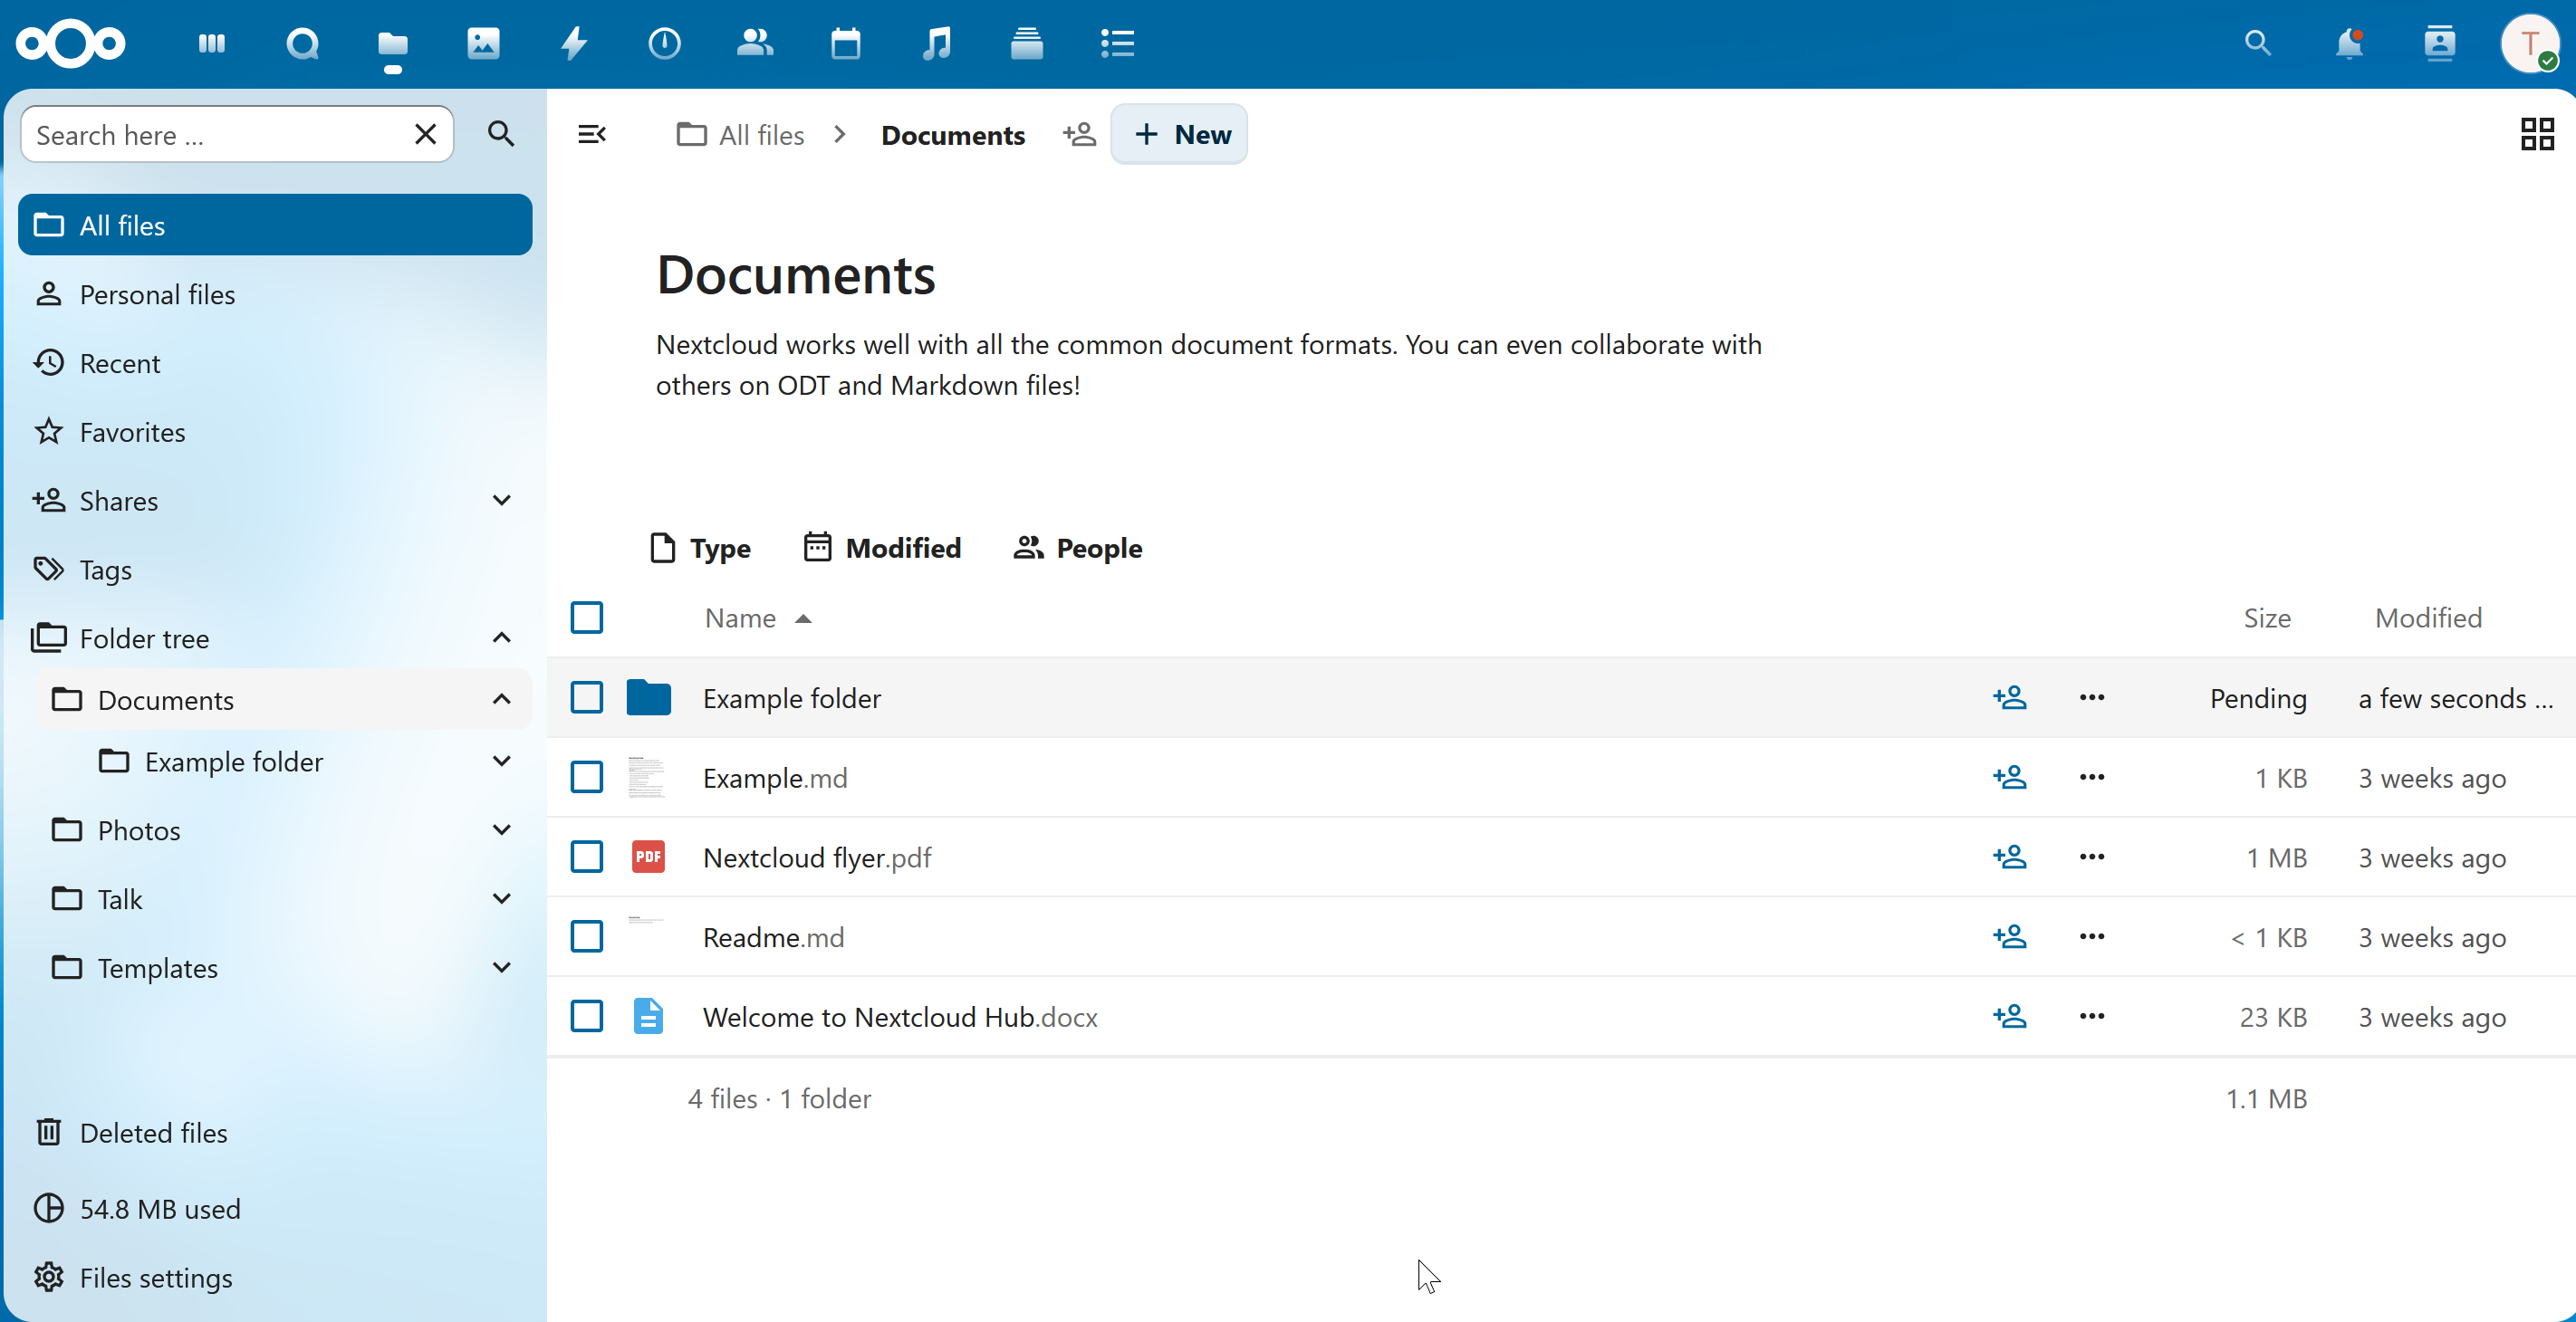Screen dimensions: 2576x1322
Task: Expand the Shares section chevron
Action: 502,500
